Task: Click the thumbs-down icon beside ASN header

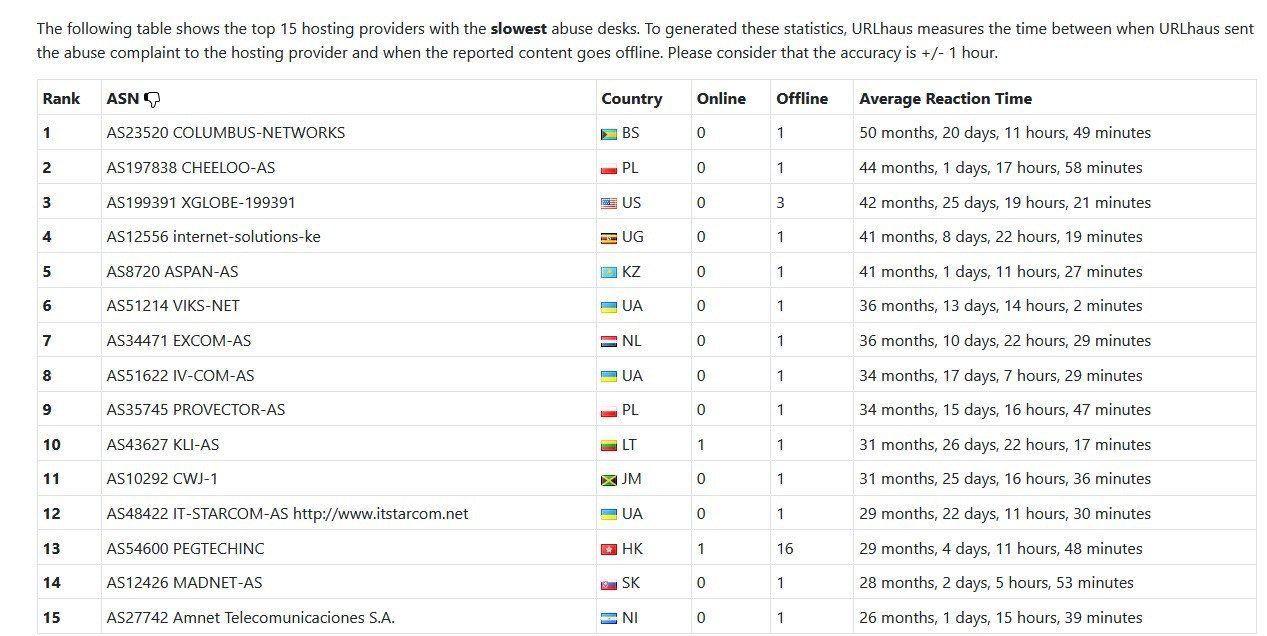Action: pyautogui.click(x=152, y=99)
